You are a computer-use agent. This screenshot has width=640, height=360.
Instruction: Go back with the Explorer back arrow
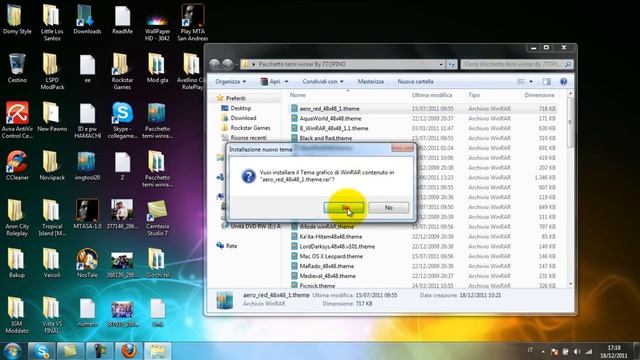215,64
